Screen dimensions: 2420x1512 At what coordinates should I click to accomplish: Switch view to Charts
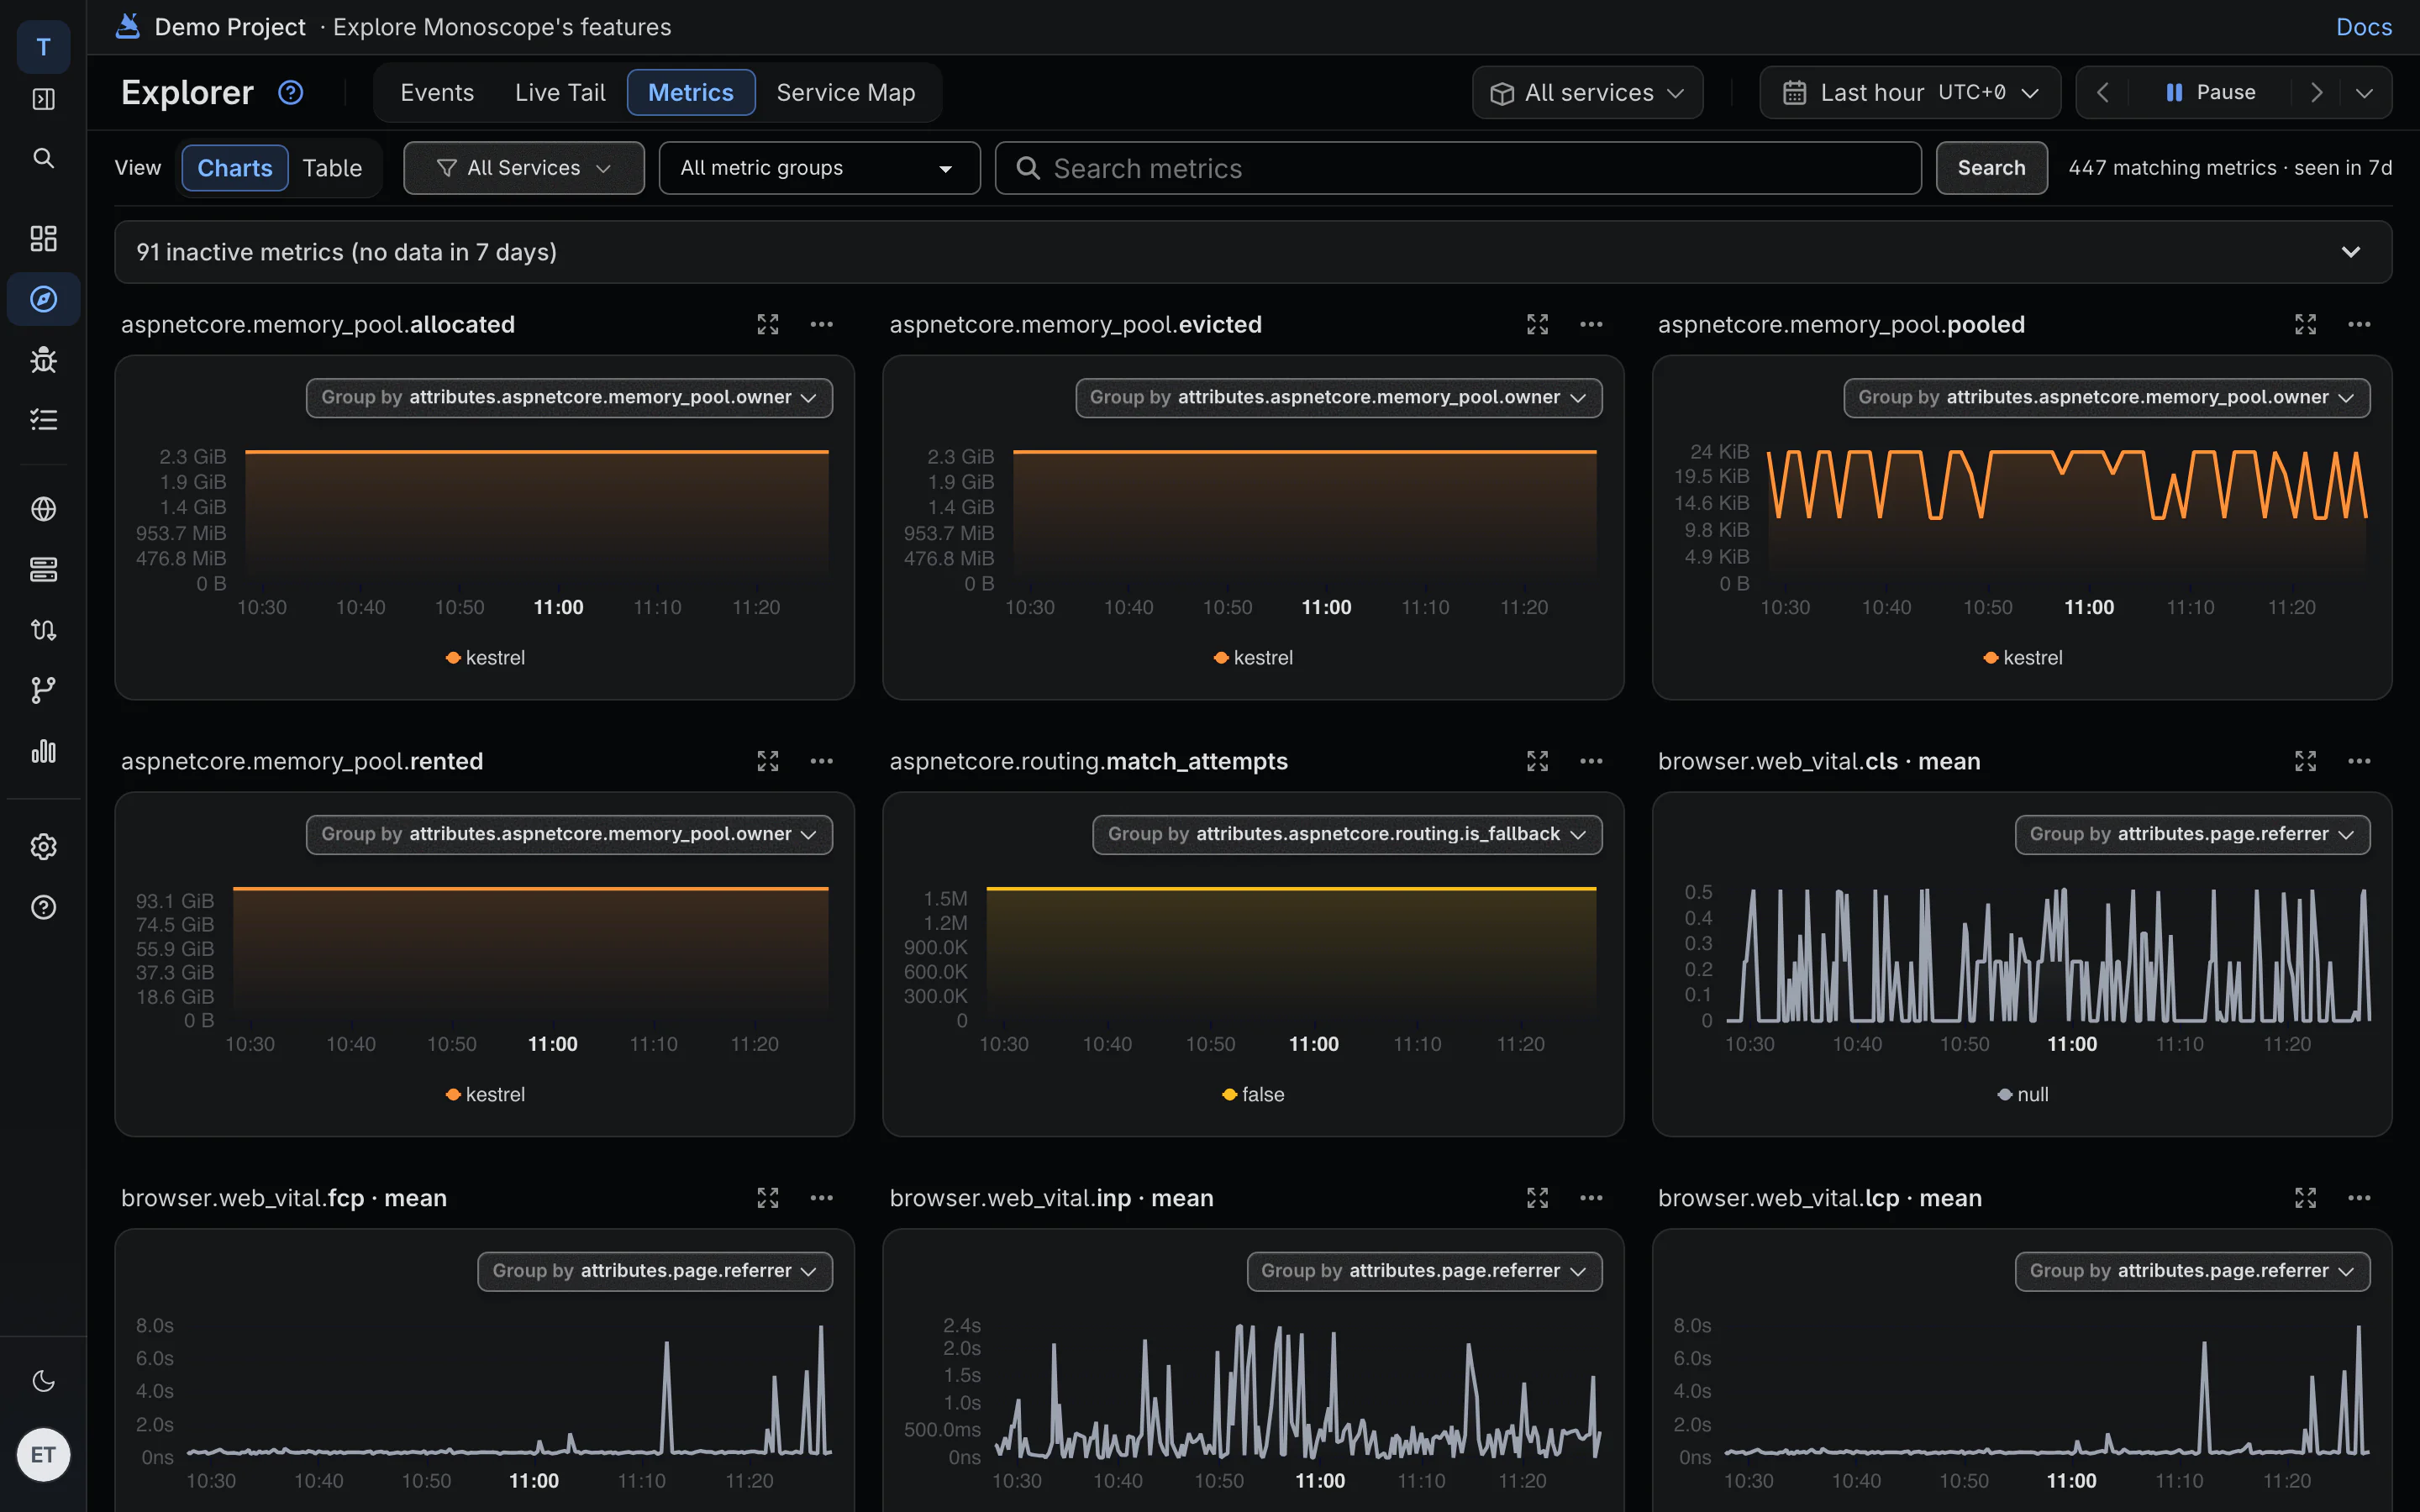tap(235, 168)
